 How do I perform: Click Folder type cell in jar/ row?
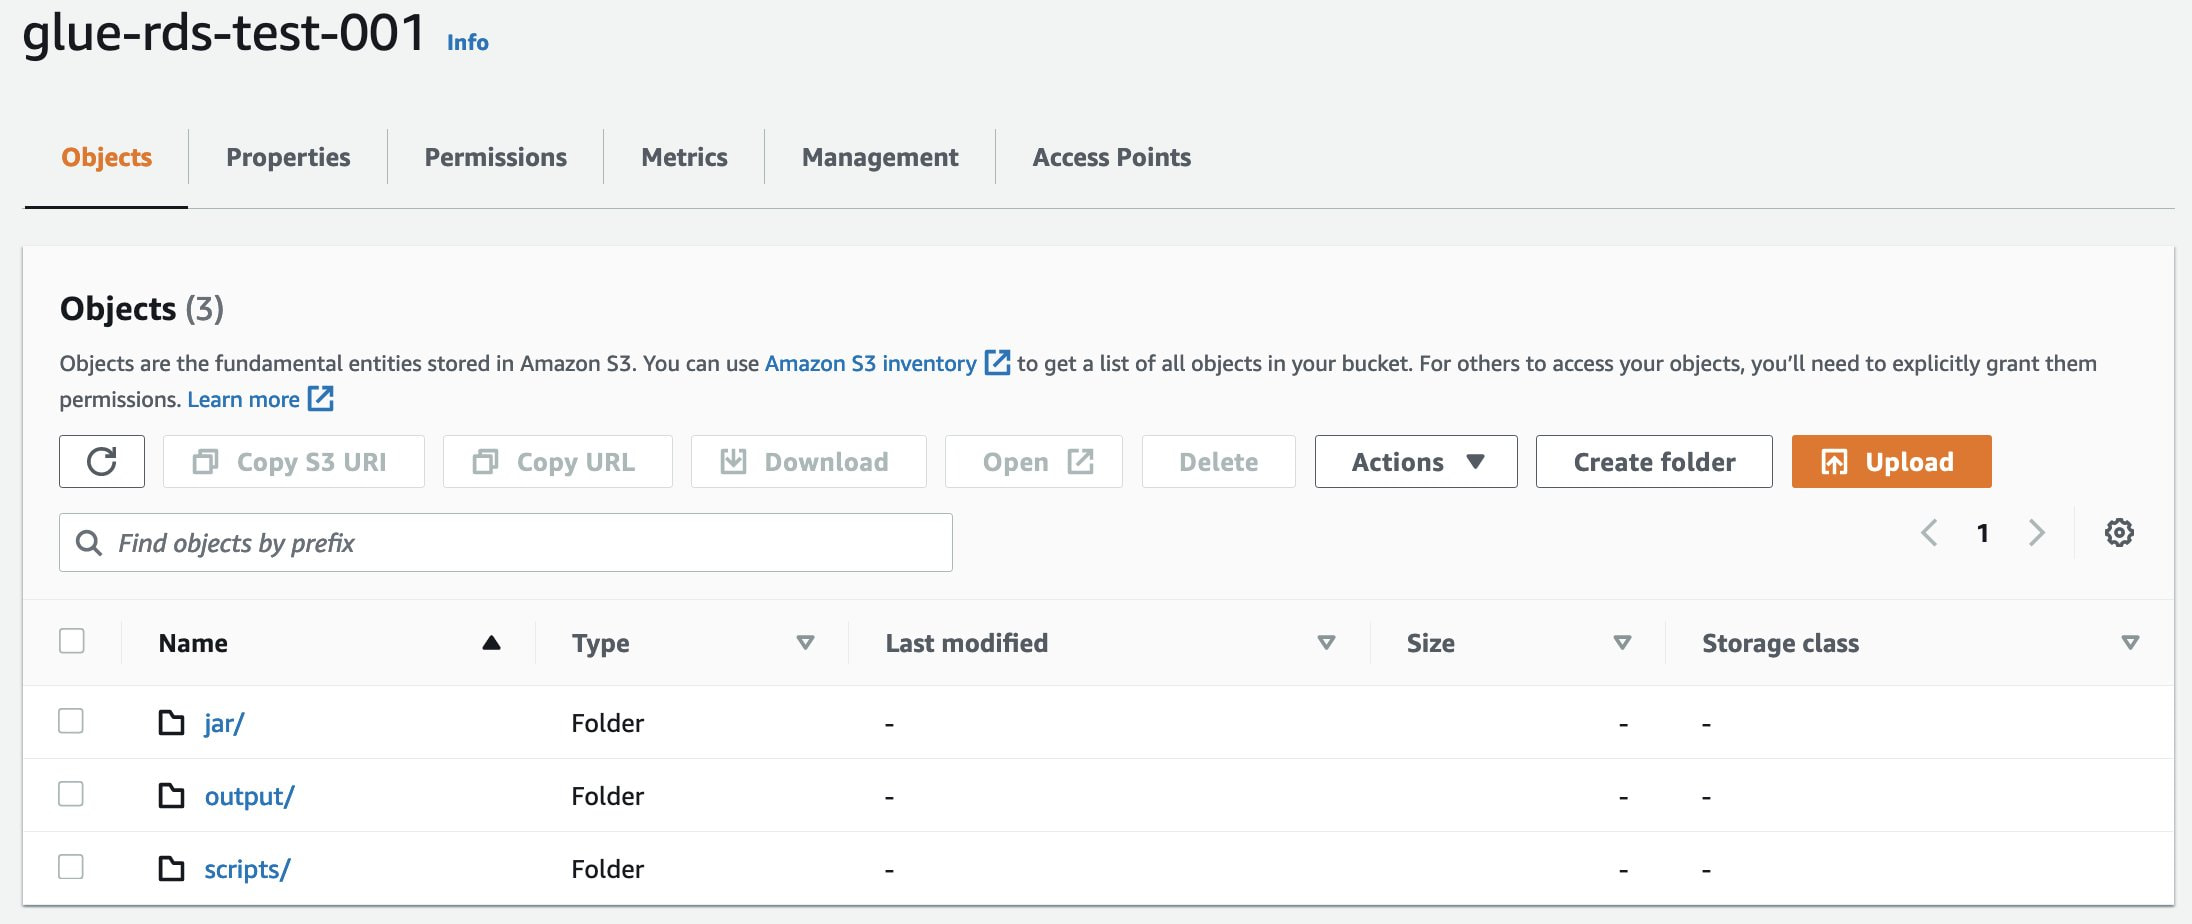[608, 723]
